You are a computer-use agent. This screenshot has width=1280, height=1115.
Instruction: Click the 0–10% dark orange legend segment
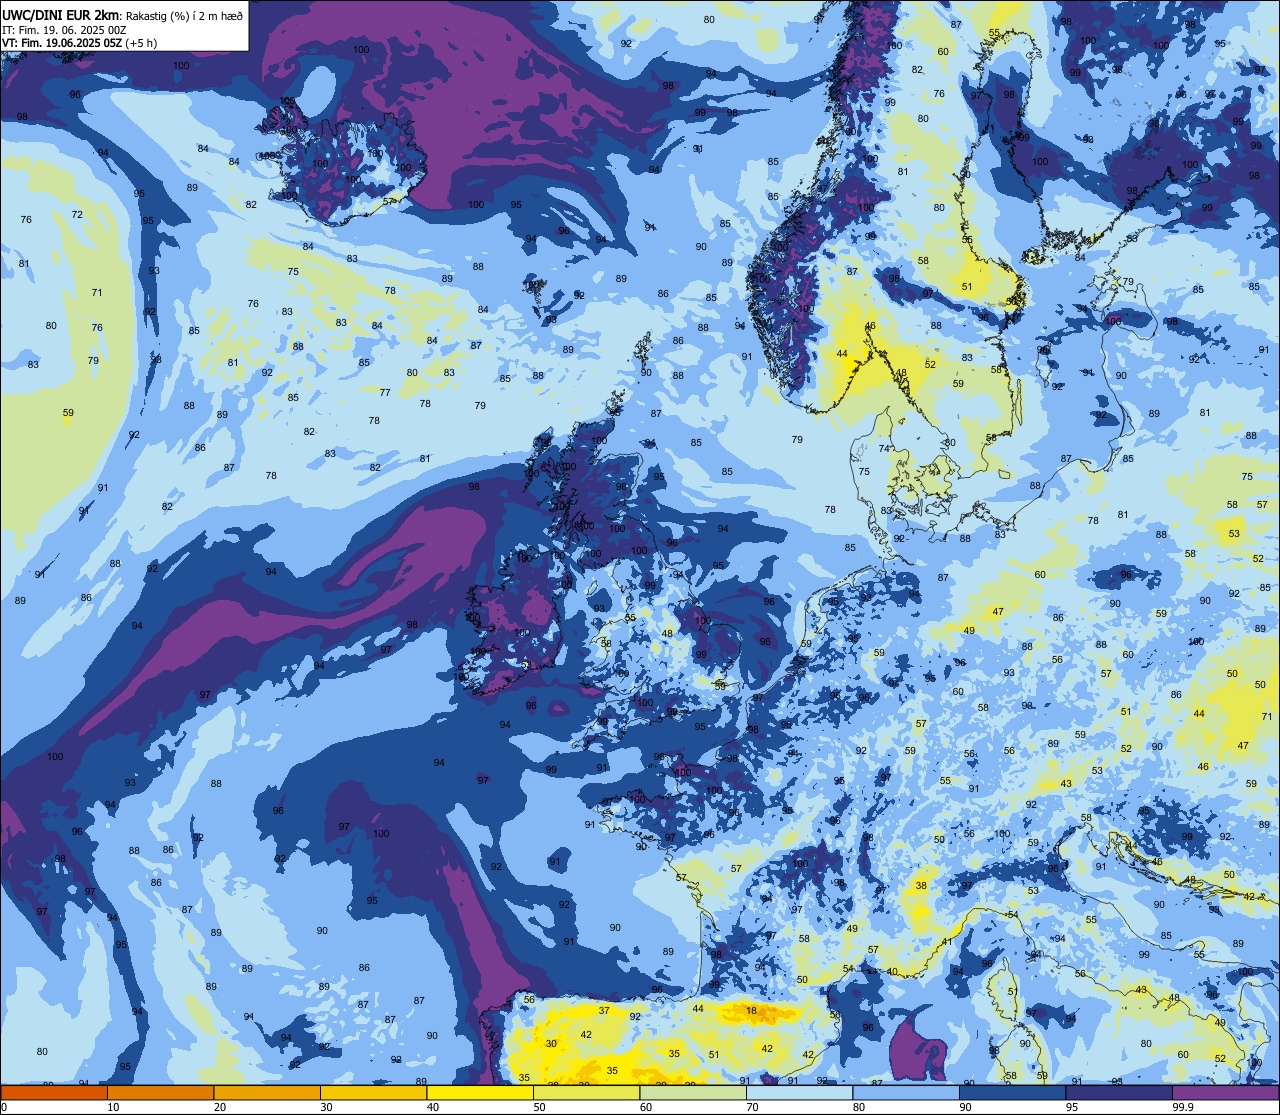pyautogui.click(x=55, y=1093)
